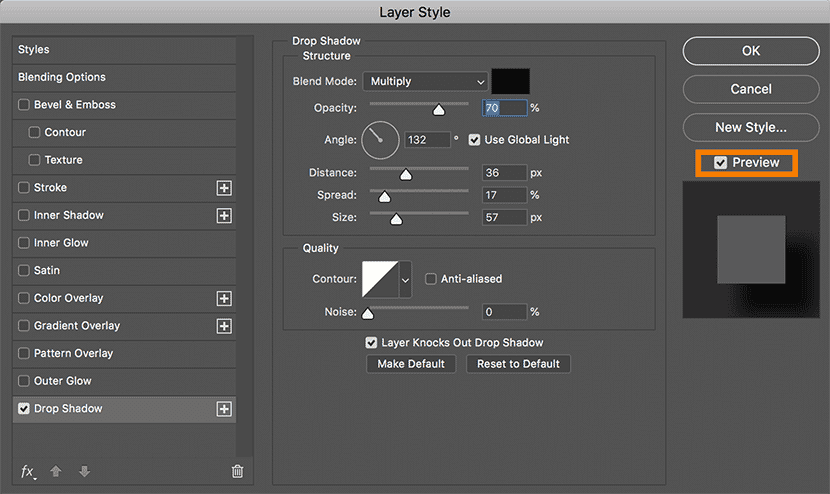
Task: Open the fx effects menu icon
Action: [27, 472]
